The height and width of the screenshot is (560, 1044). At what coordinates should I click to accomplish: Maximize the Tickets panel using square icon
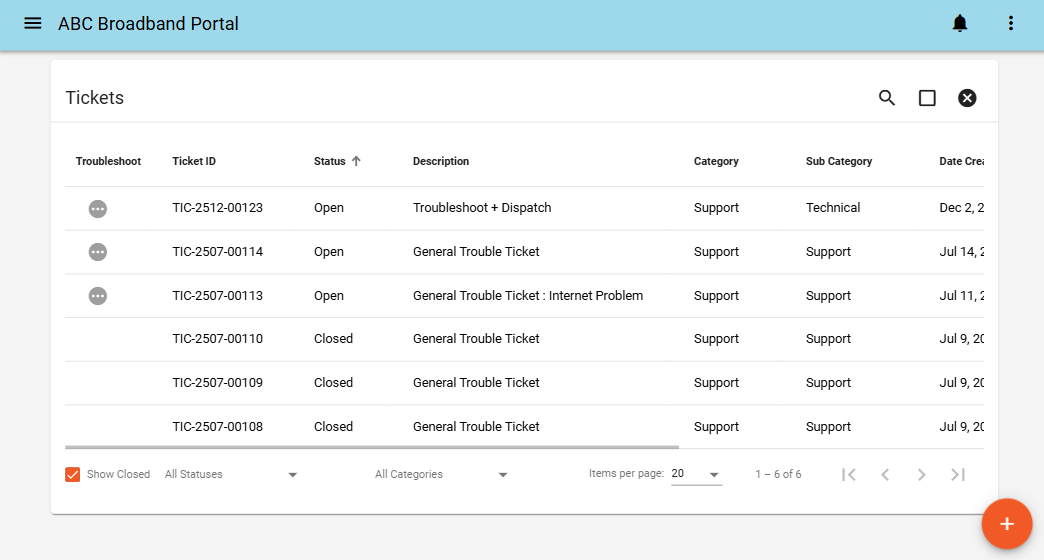[927, 98]
